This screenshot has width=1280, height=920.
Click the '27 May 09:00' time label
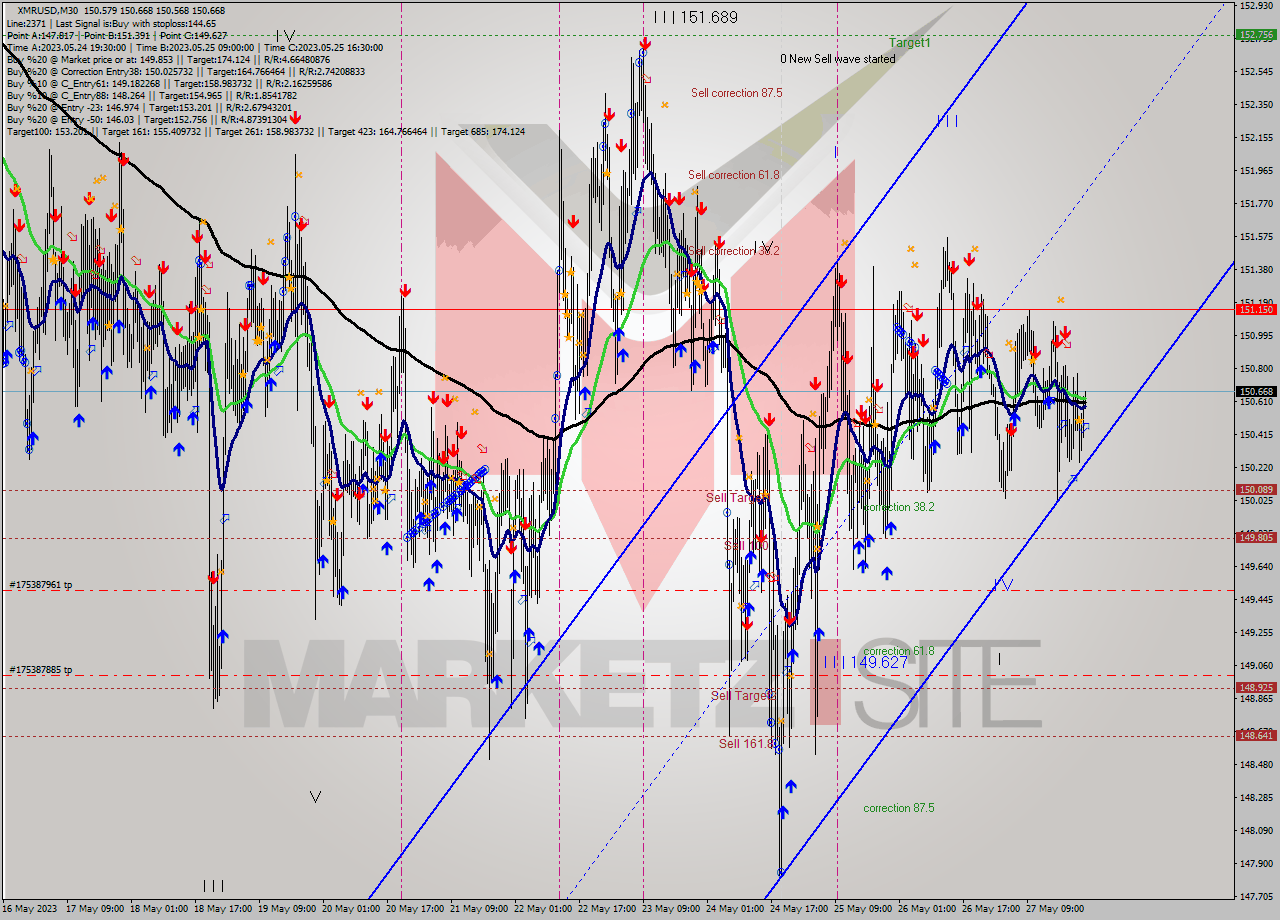[1055, 909]
